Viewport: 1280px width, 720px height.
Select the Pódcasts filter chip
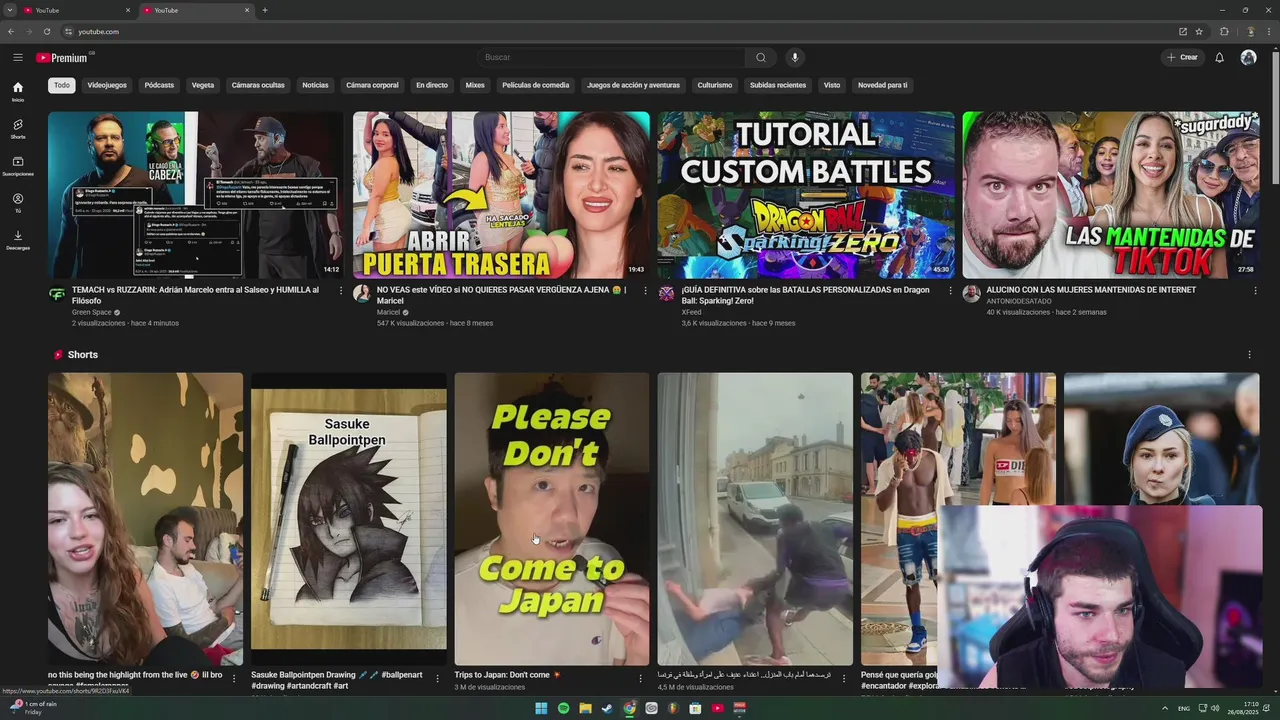click(159, 85)
